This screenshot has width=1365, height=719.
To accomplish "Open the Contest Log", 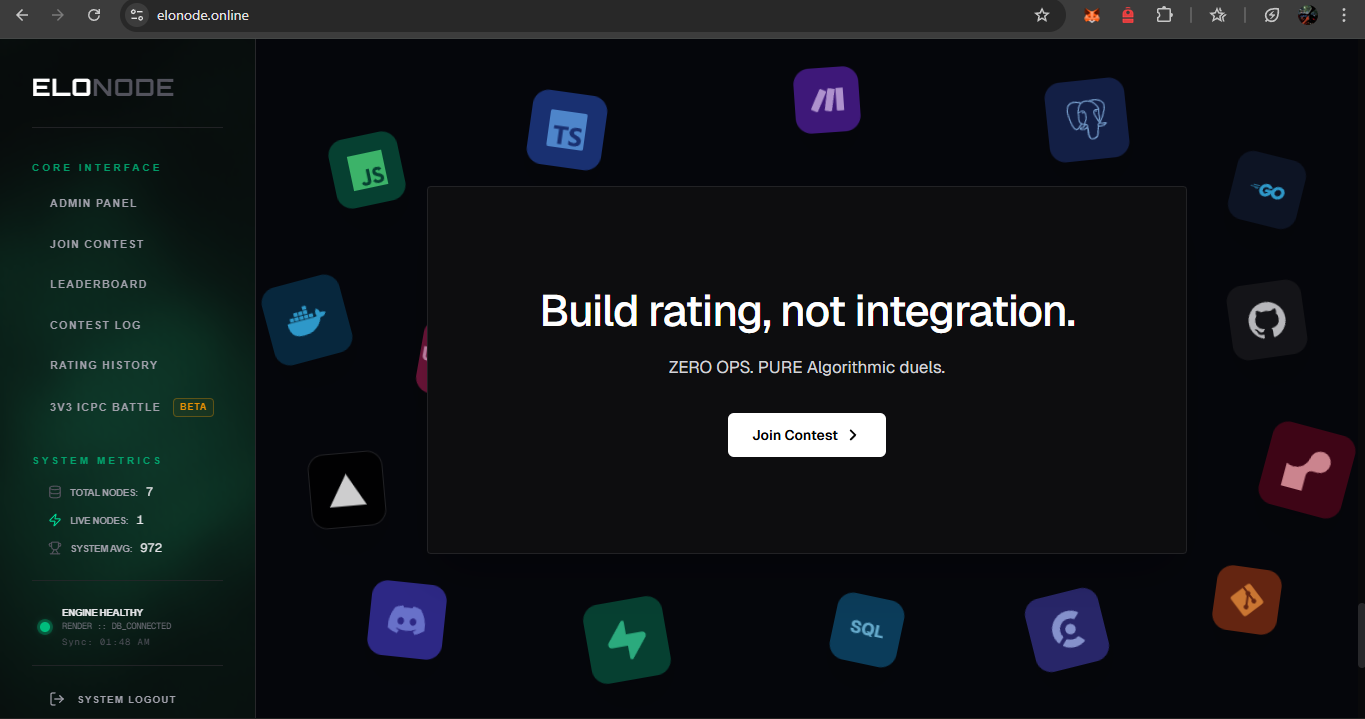I will click(95, 325).
